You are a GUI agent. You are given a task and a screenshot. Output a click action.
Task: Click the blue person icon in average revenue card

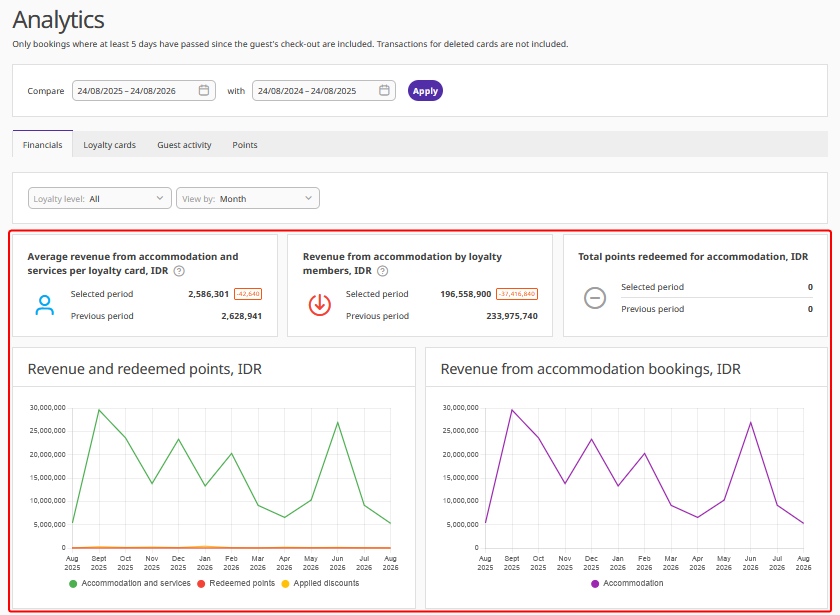[44, 305]
